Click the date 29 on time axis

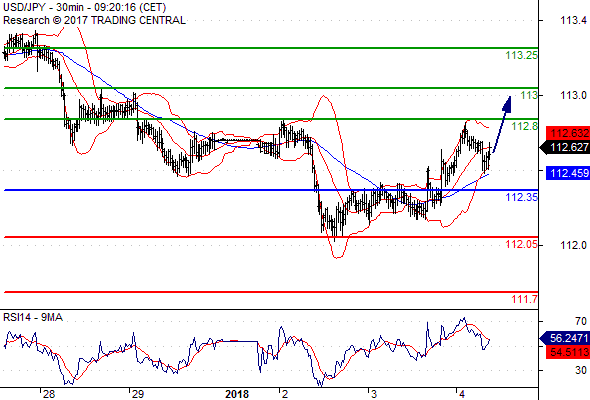[138, 394]
